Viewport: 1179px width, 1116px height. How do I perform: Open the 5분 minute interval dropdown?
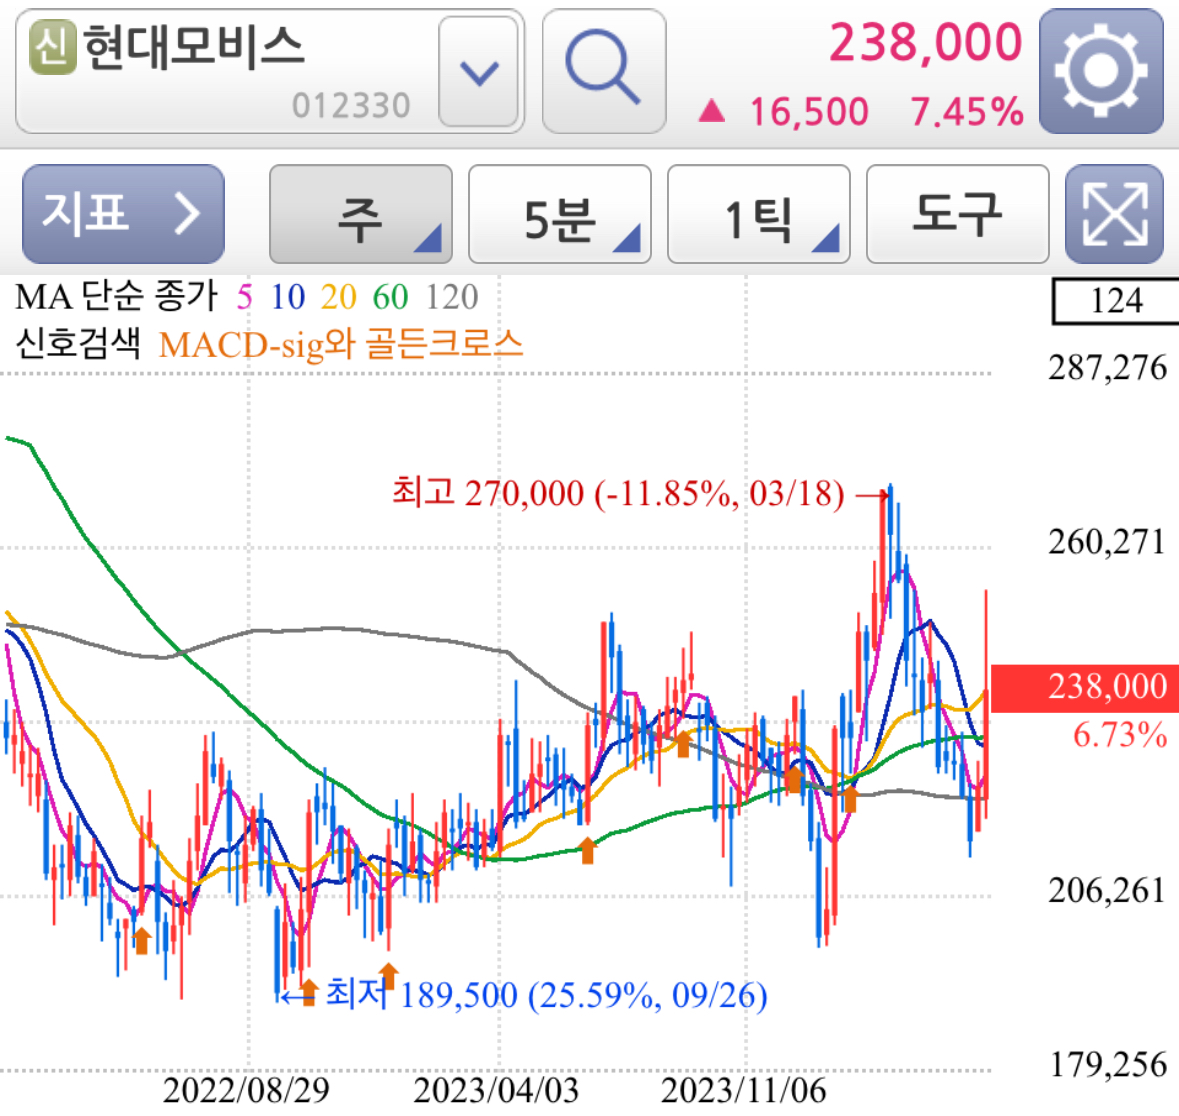(x=560, y=214)
